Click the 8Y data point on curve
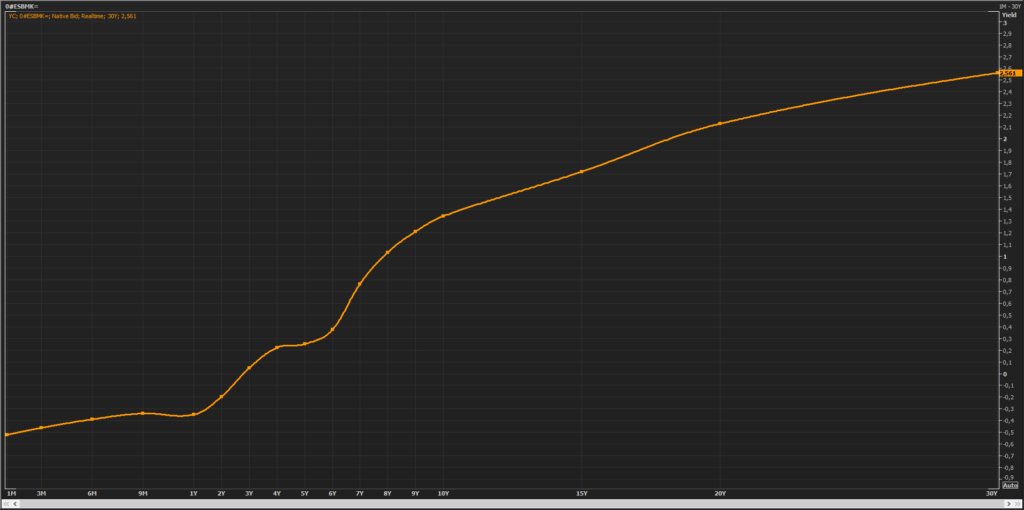Viewport: 1024px width, 510px height. (387, 252)
